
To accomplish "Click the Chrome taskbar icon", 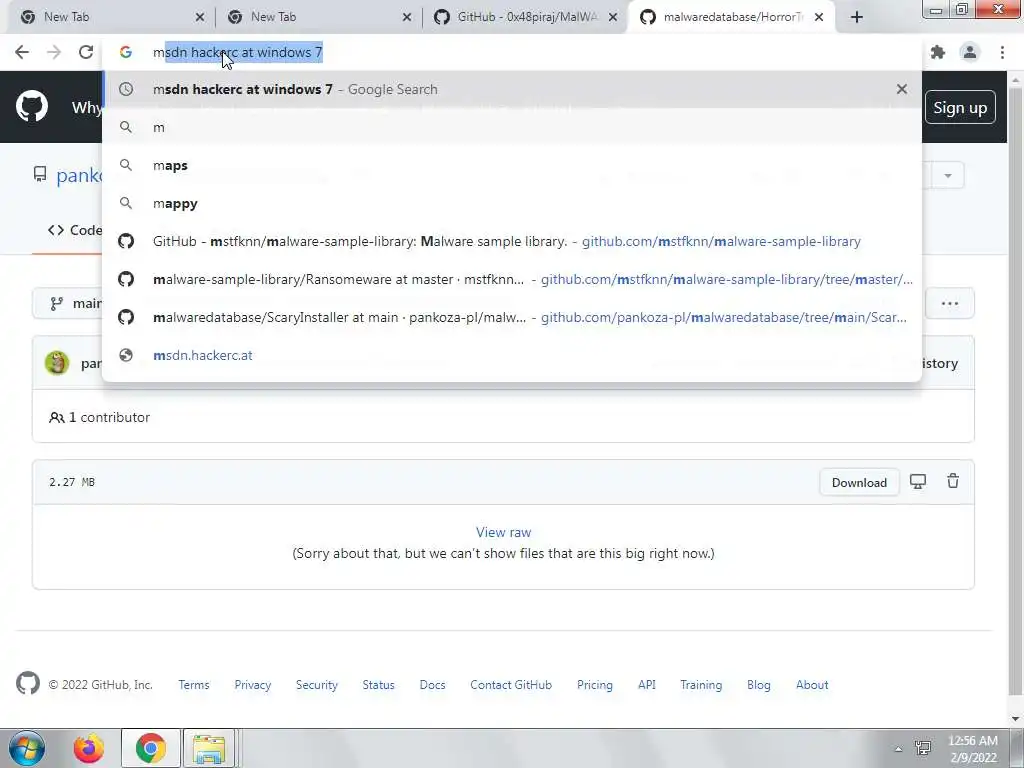I will 150,748.
